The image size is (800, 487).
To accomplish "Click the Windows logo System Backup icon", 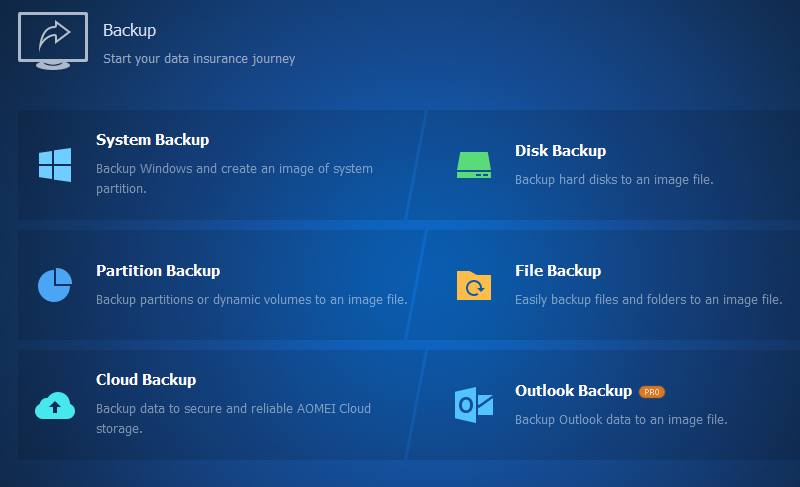I will point(55,165).
